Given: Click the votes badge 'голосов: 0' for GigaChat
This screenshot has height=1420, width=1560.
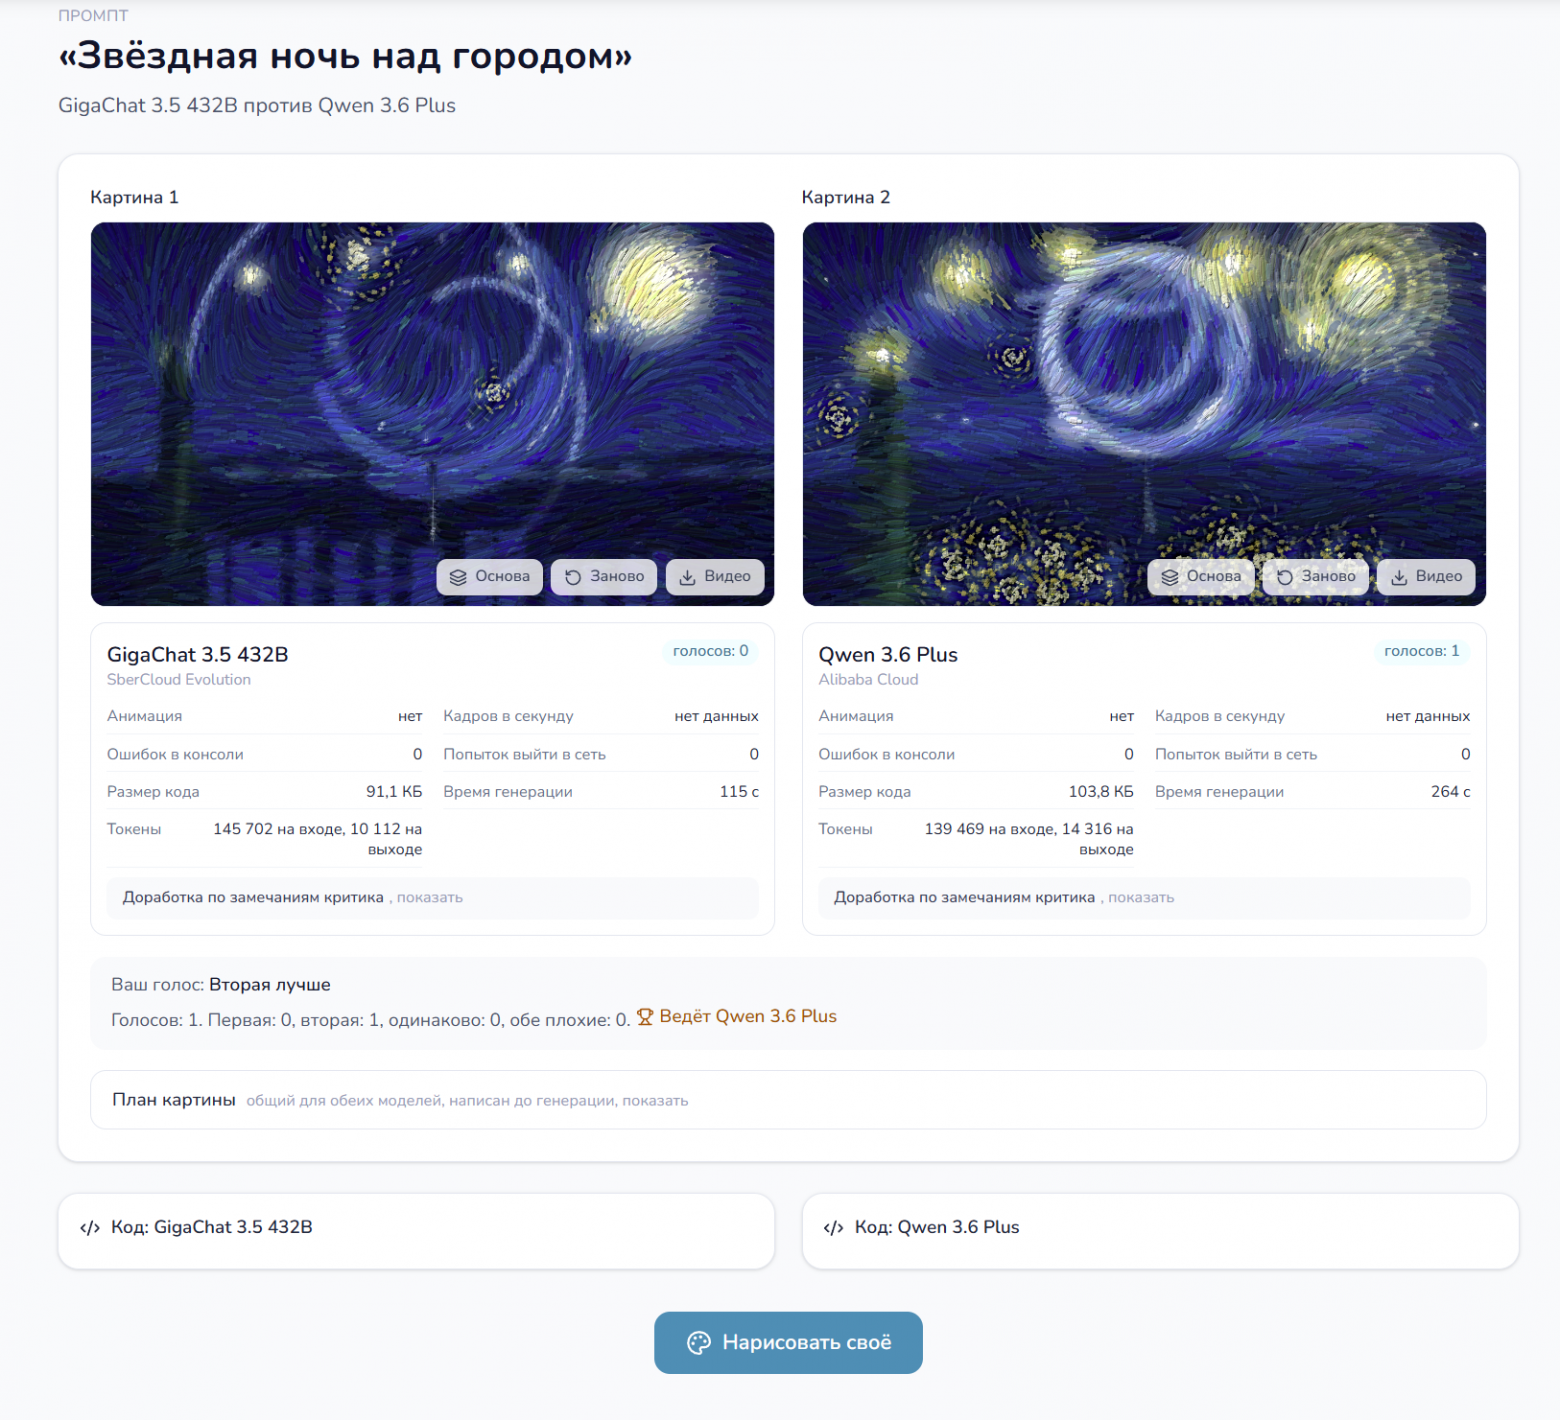Looking at the screenshot, I should click(710, 651).
